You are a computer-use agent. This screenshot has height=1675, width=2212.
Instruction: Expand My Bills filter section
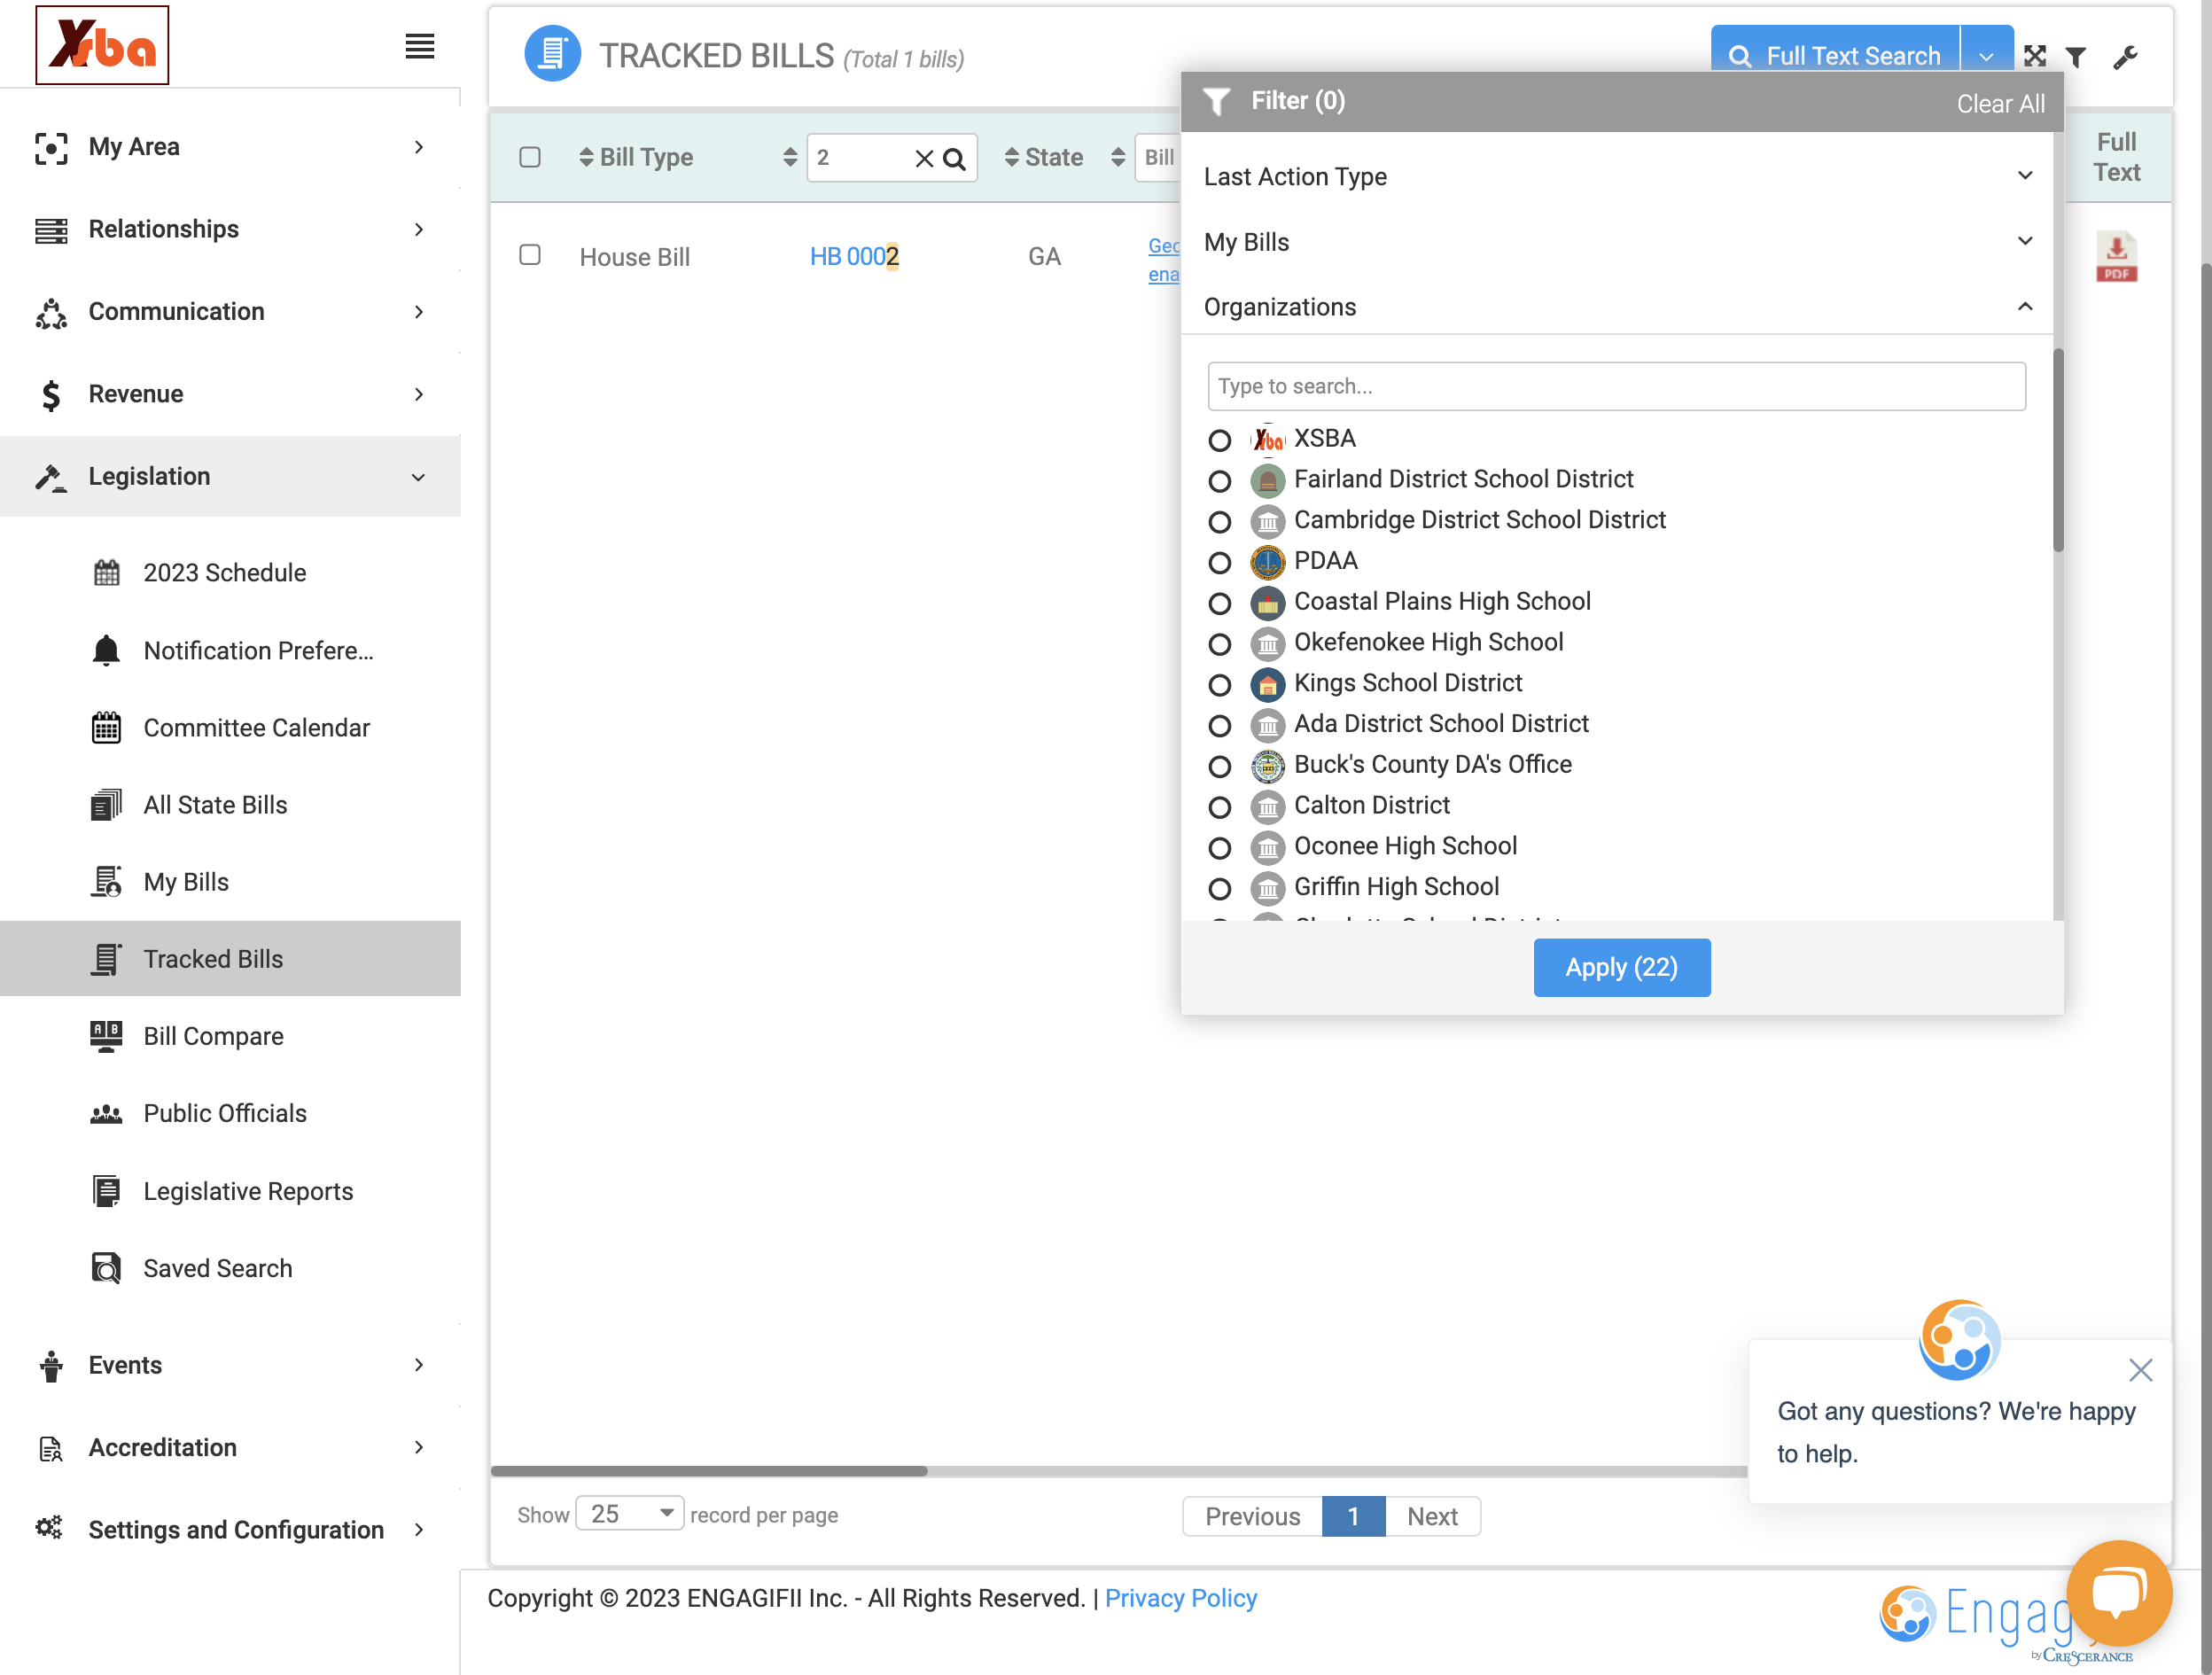coord(1617,242)
